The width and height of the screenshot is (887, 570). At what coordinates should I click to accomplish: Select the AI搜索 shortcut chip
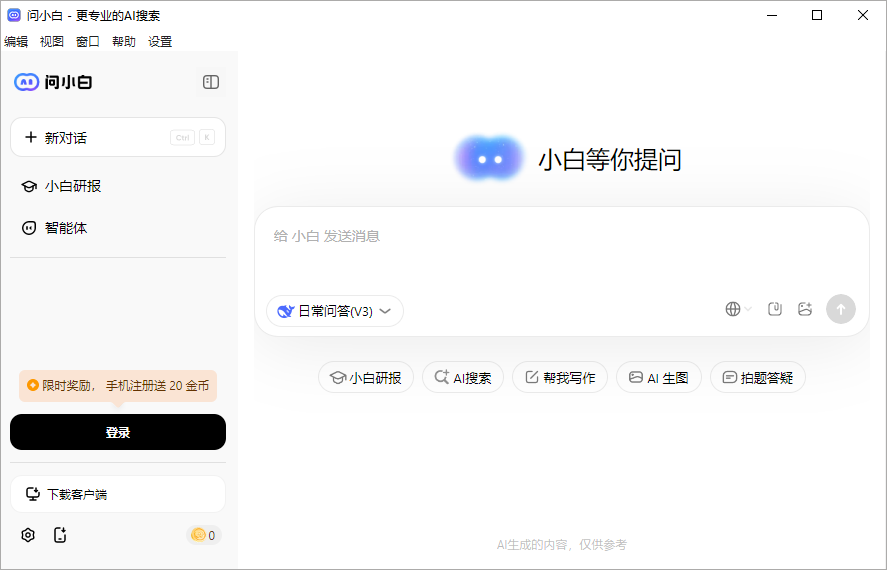(463, 378)
